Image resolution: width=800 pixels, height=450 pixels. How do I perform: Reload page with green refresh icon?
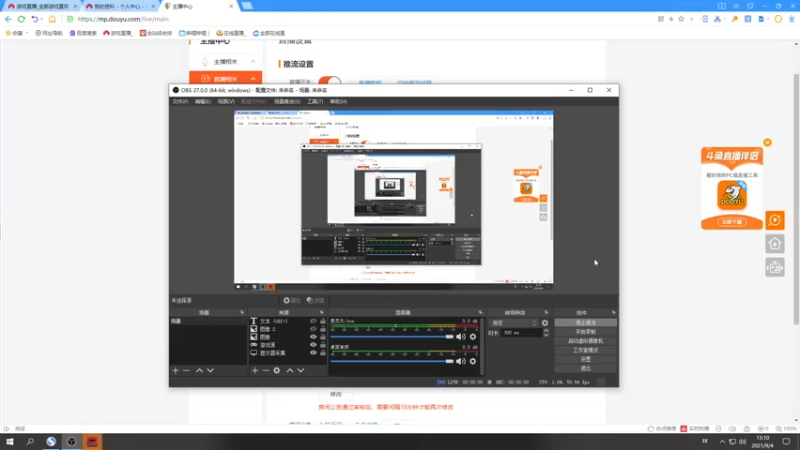click(21, 19)
